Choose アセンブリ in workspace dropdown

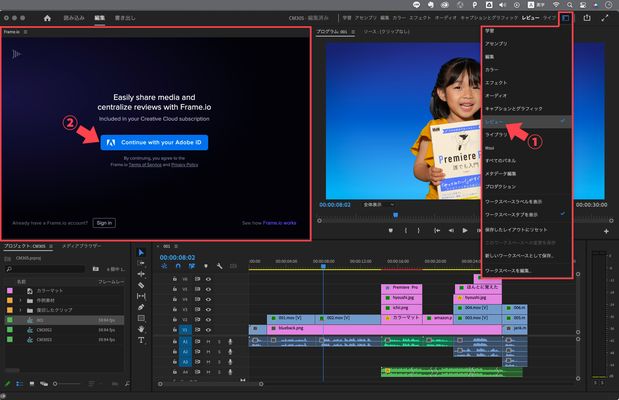click(x=527, y=44)
